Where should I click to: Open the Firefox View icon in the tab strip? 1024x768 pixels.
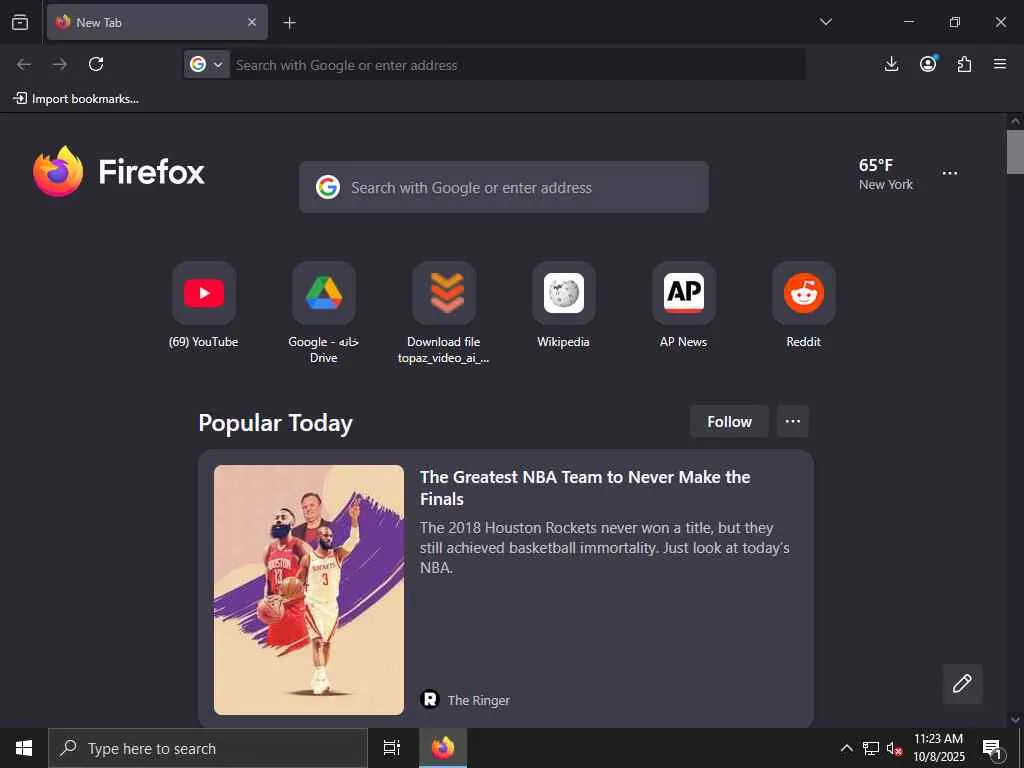[20, 22]
